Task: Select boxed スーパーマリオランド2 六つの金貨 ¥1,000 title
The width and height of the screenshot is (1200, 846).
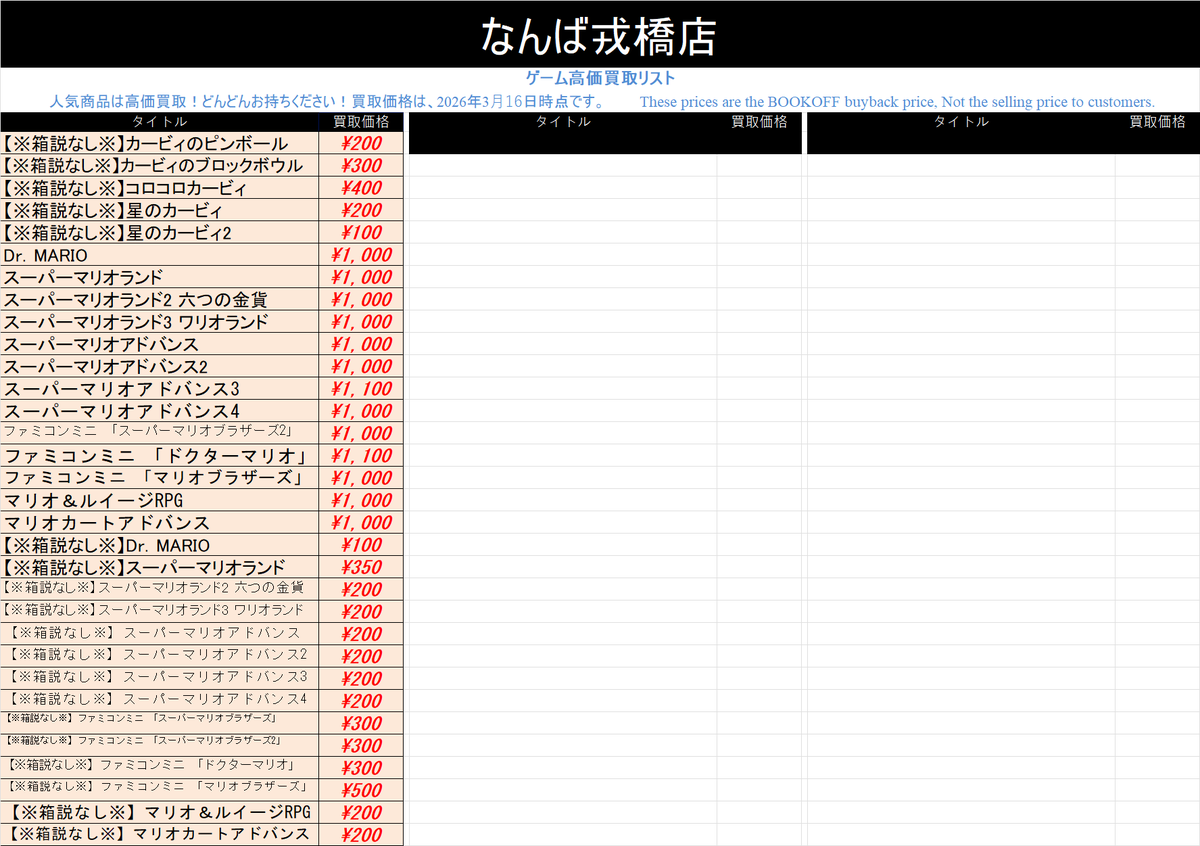Action: click(x=160, y=299)
